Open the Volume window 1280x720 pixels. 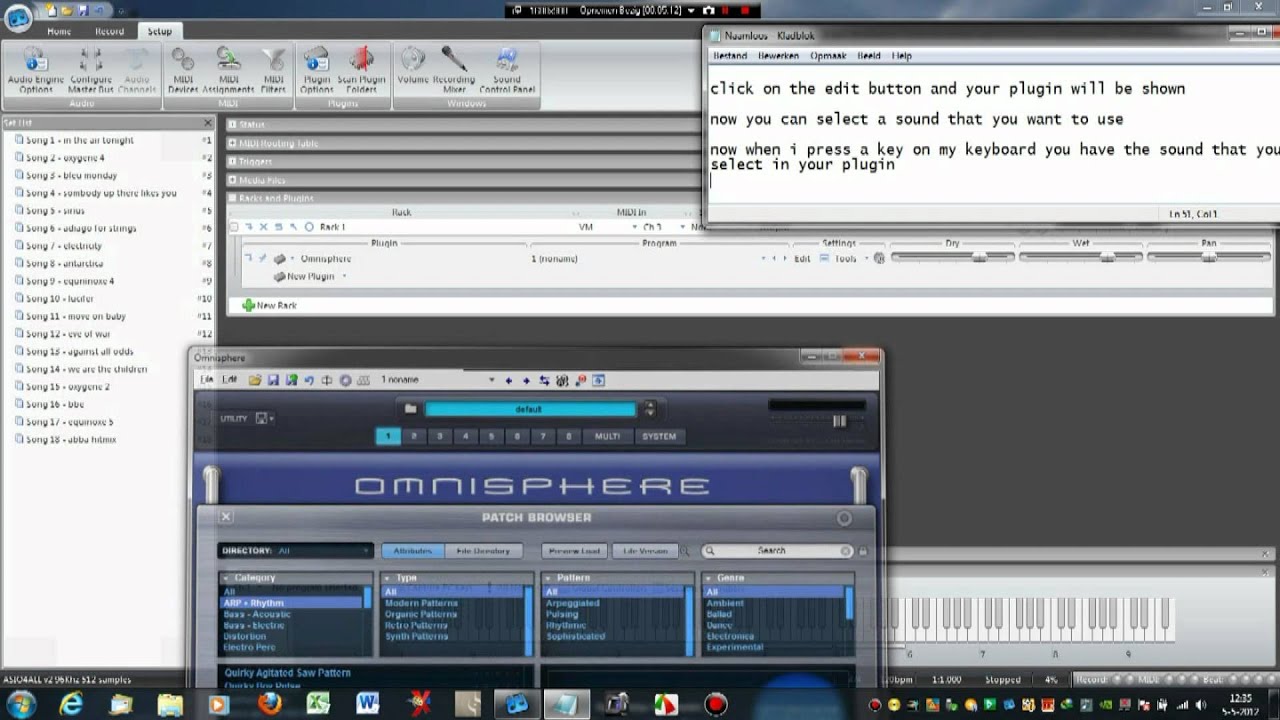413,65
